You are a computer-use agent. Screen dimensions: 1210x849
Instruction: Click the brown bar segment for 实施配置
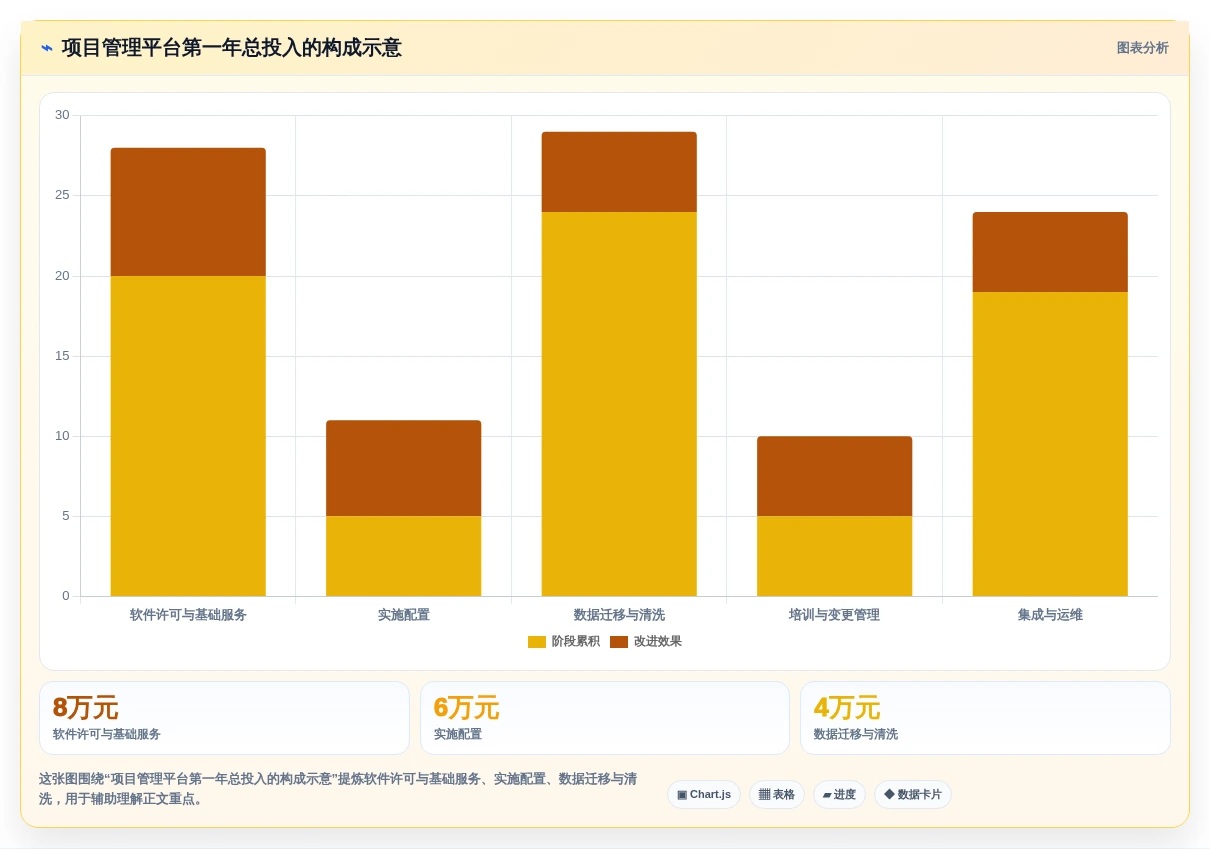click(x=404, y=468)
